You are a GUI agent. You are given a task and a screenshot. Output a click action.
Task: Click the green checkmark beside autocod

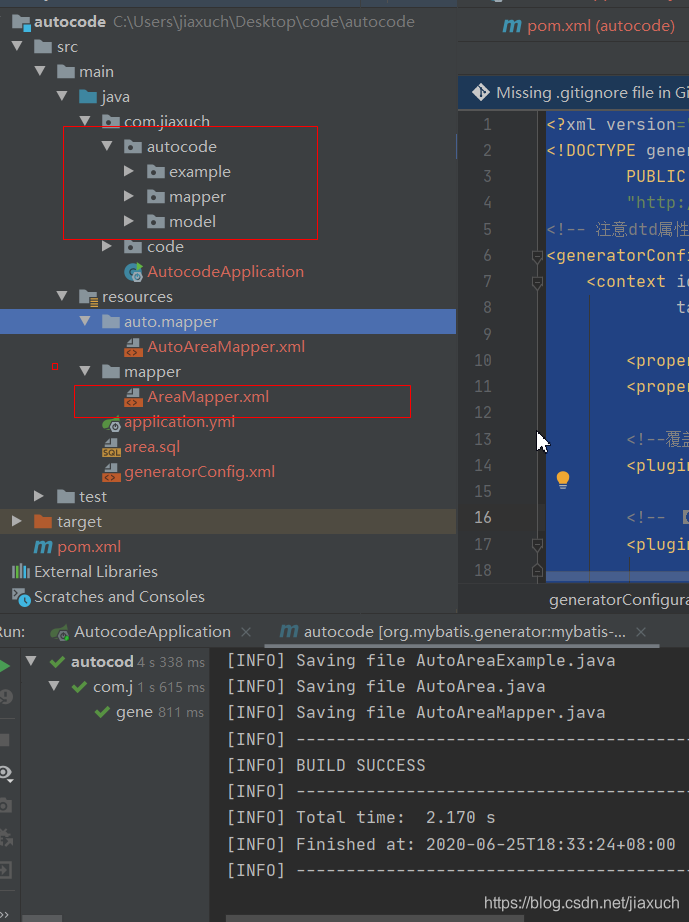pos(57,662)
